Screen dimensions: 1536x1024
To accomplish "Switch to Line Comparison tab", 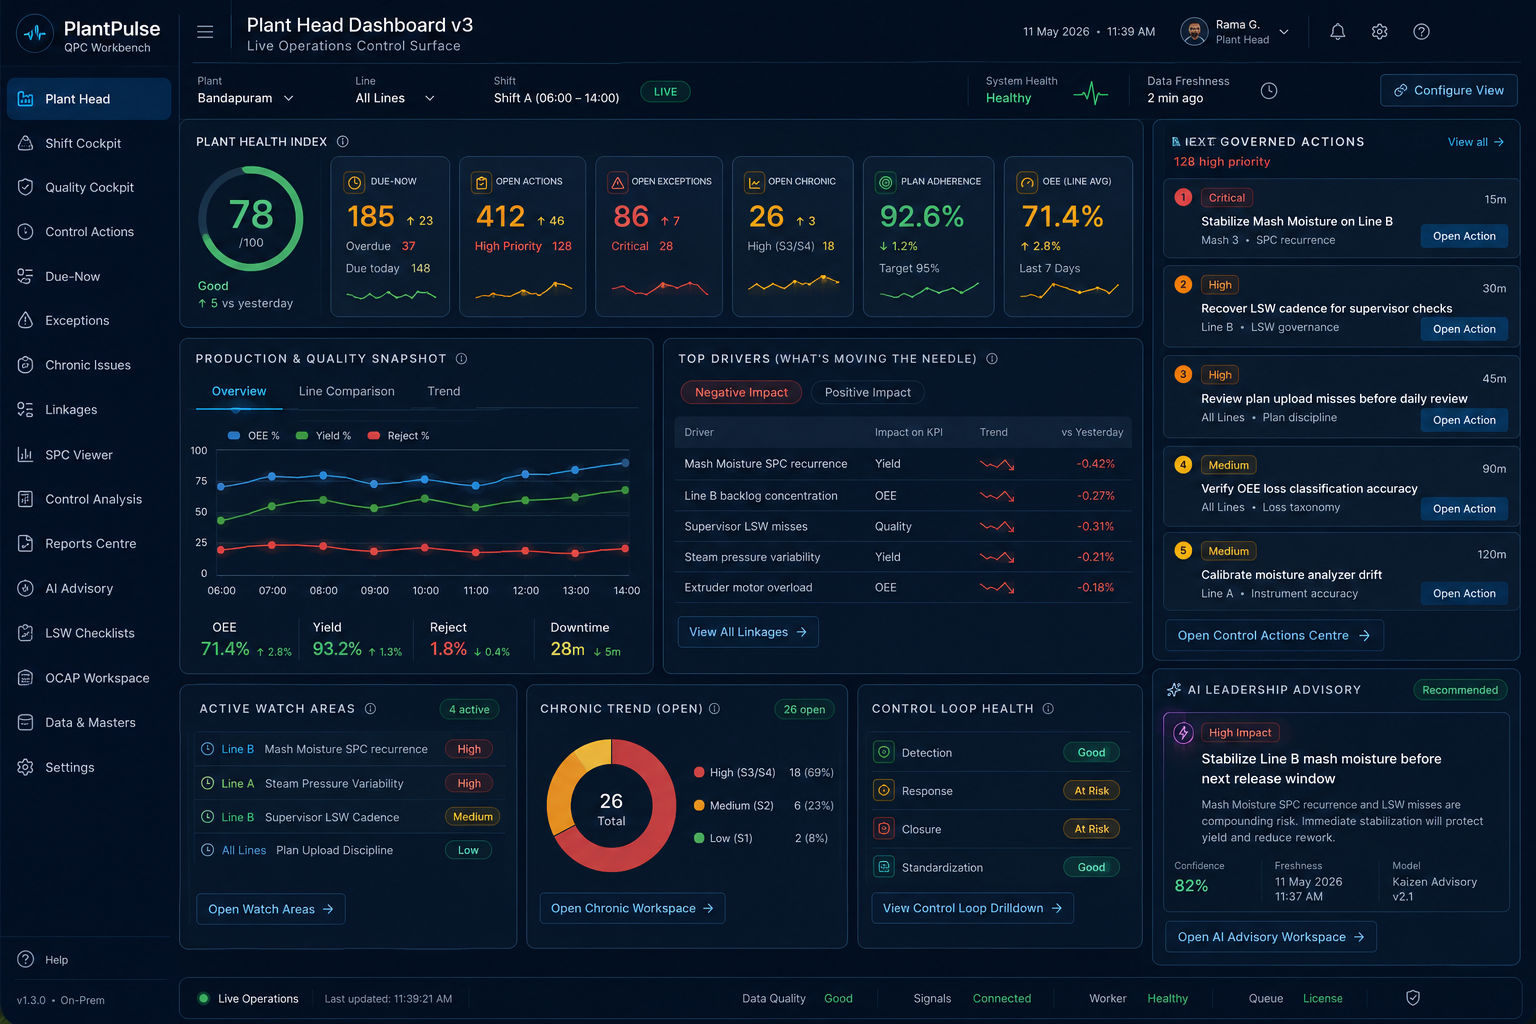I will (346, 391).
